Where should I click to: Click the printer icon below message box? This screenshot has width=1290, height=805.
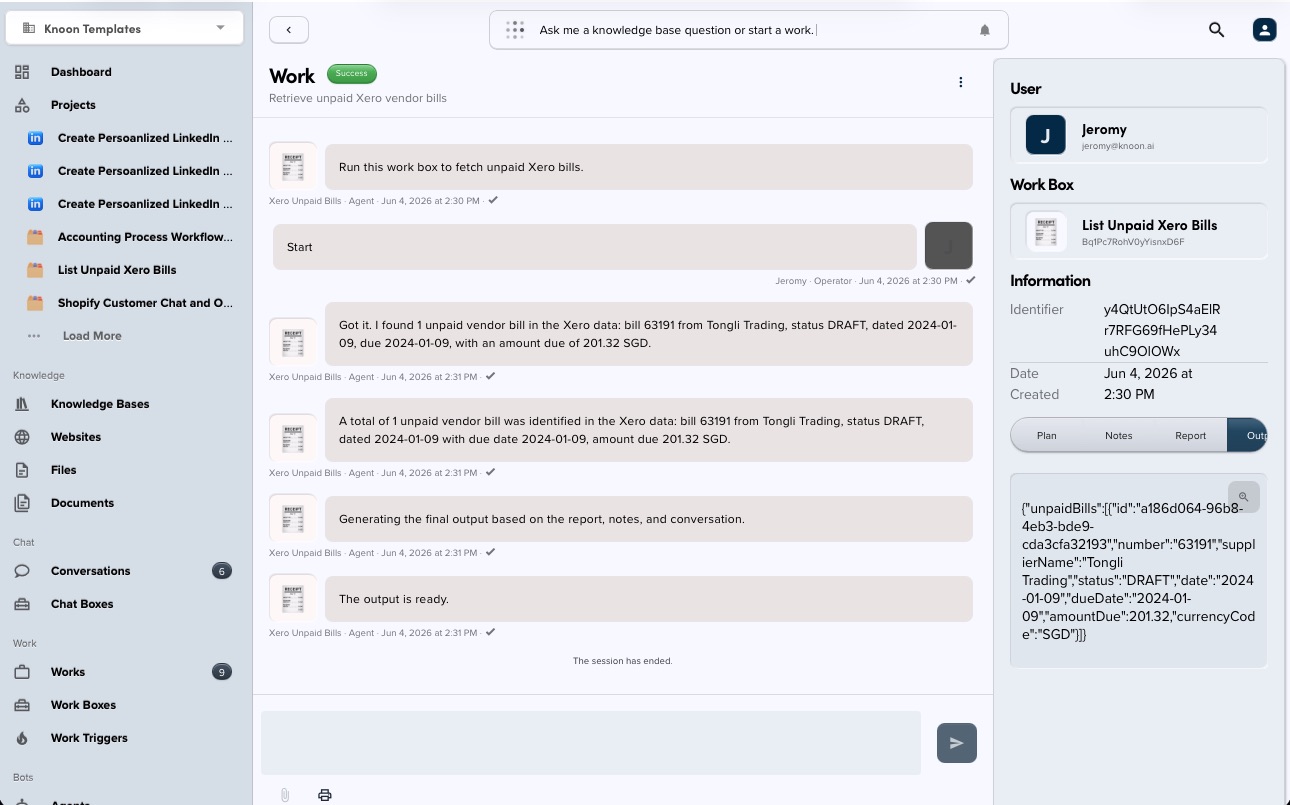[325, 795]
